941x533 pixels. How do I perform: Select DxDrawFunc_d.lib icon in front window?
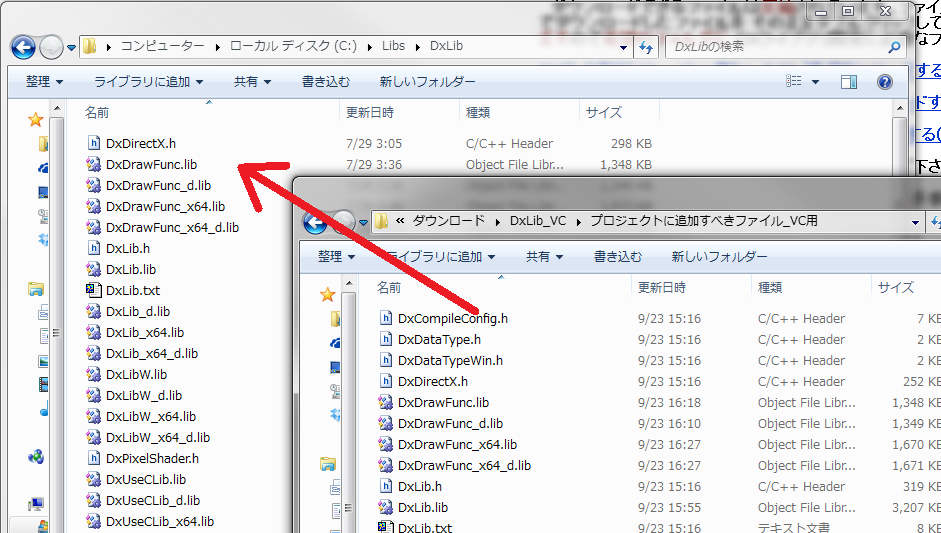(x=386, y=424)
